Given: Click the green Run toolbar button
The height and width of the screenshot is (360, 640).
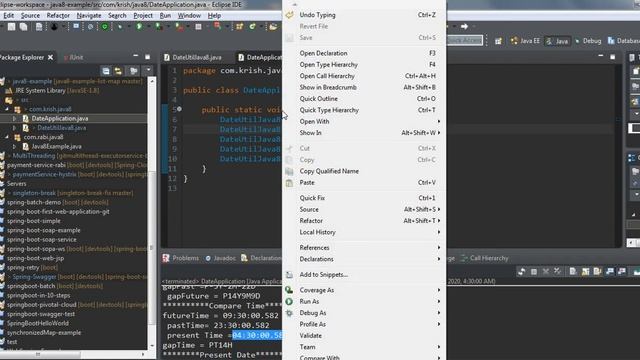Looking at the screenshot, I should coord(139,27).
